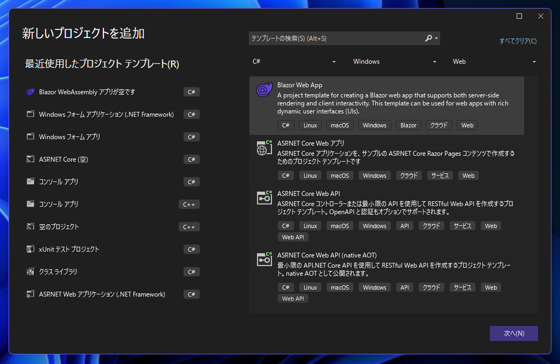
Task: Click the Linux tag under ASP.NET Core Web API
Action: click(310, 226)
